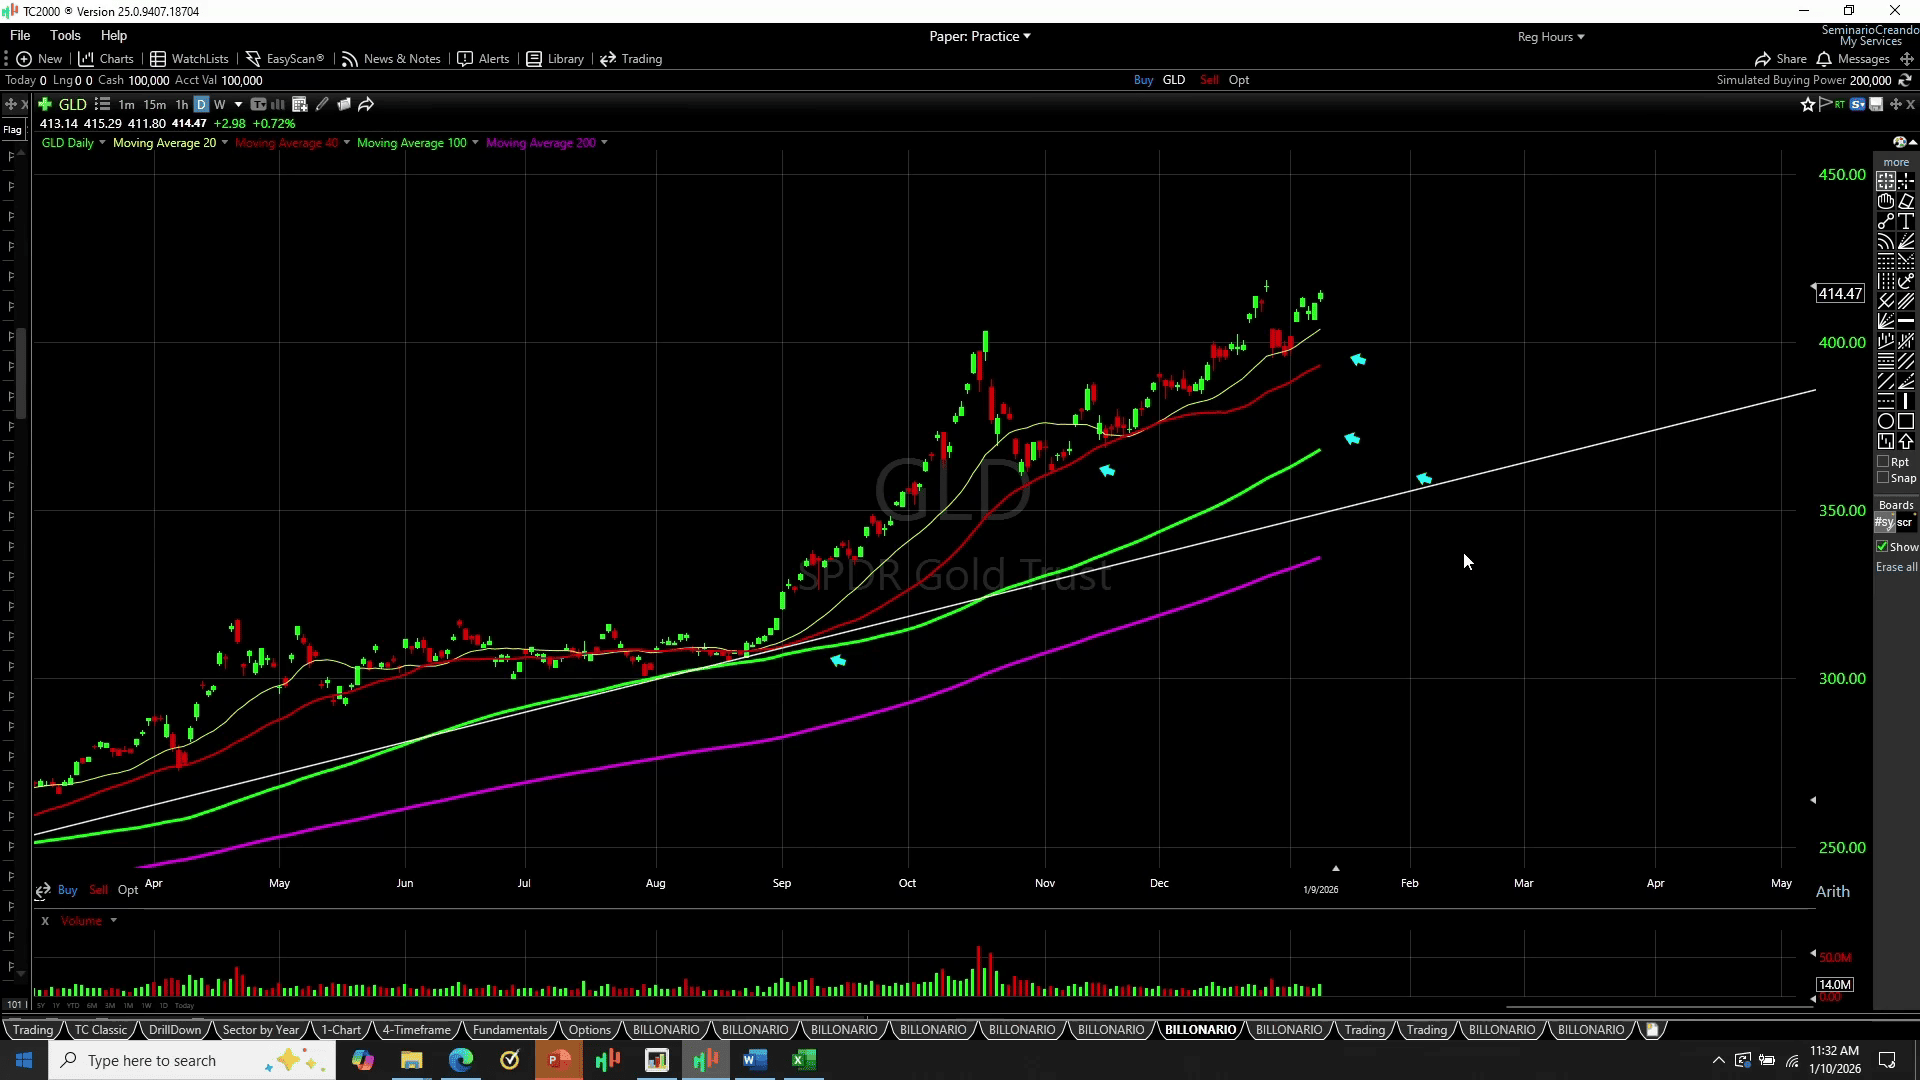
Task: Switch chart to weekly timeframe
Action: click(219, 104)
